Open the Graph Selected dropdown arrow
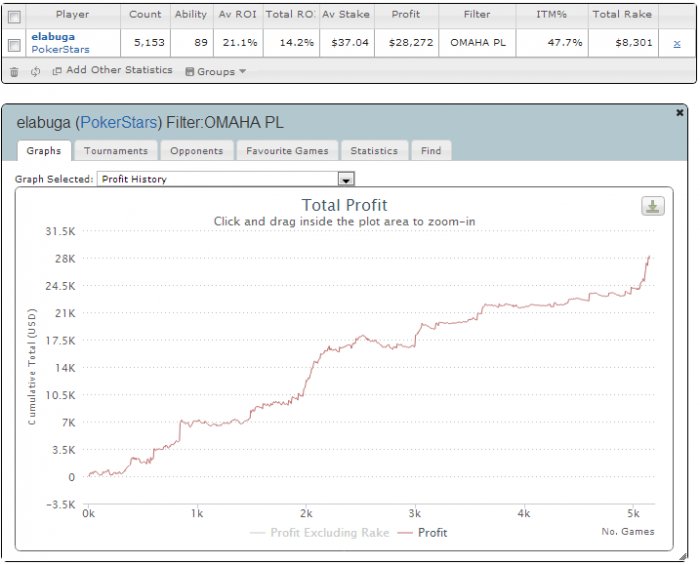This screenshot has height=565, width=700. pos(346,179)
